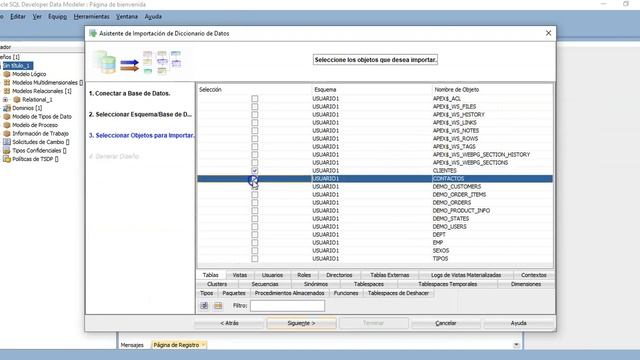
Task: Click step 2. Seleccionar Esquema/Base de D...
Action: 140,115
